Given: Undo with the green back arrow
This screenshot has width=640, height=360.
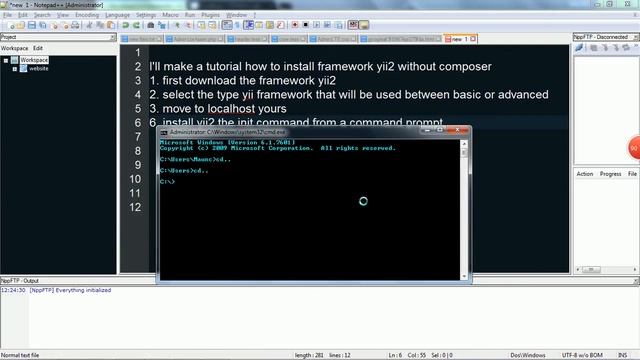Looking at the screenshot, I should (x=125, y=25).
